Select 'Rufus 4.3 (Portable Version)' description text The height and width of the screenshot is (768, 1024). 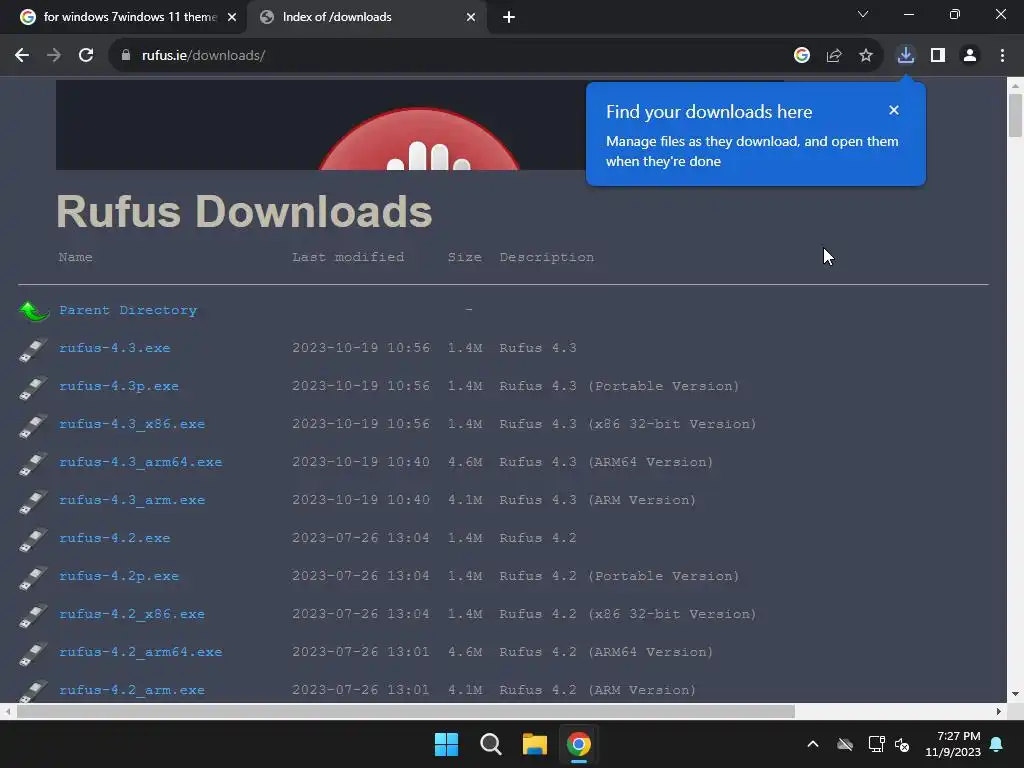click(x=619, y=386)
